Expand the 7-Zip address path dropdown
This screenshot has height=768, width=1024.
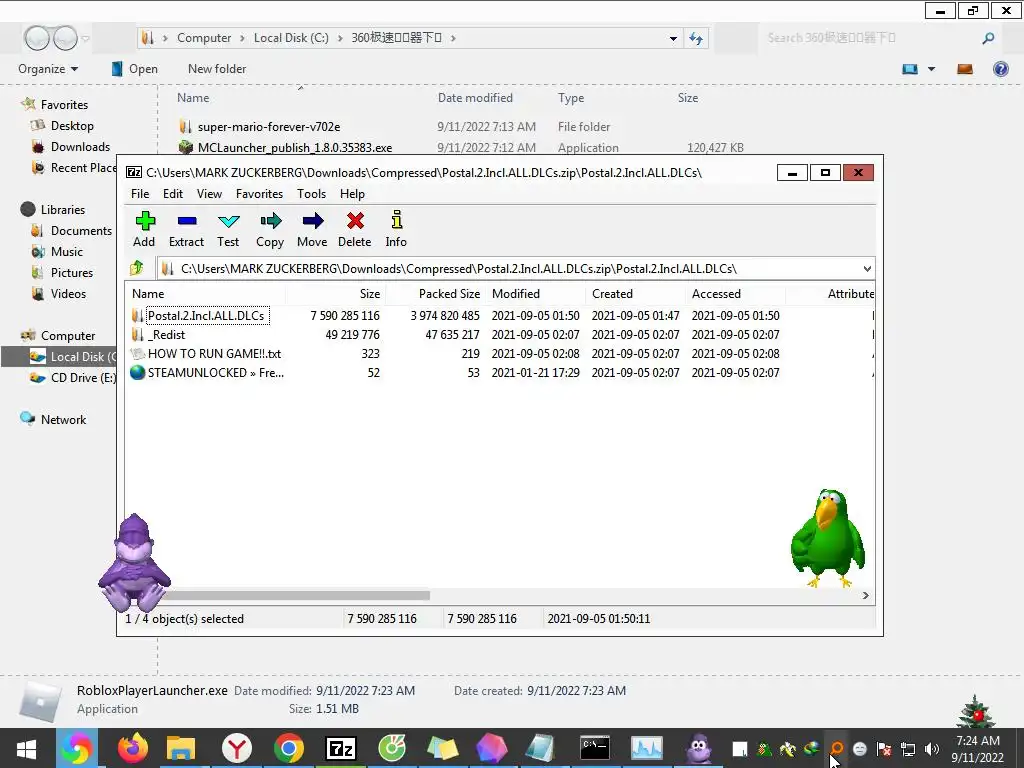867,268
